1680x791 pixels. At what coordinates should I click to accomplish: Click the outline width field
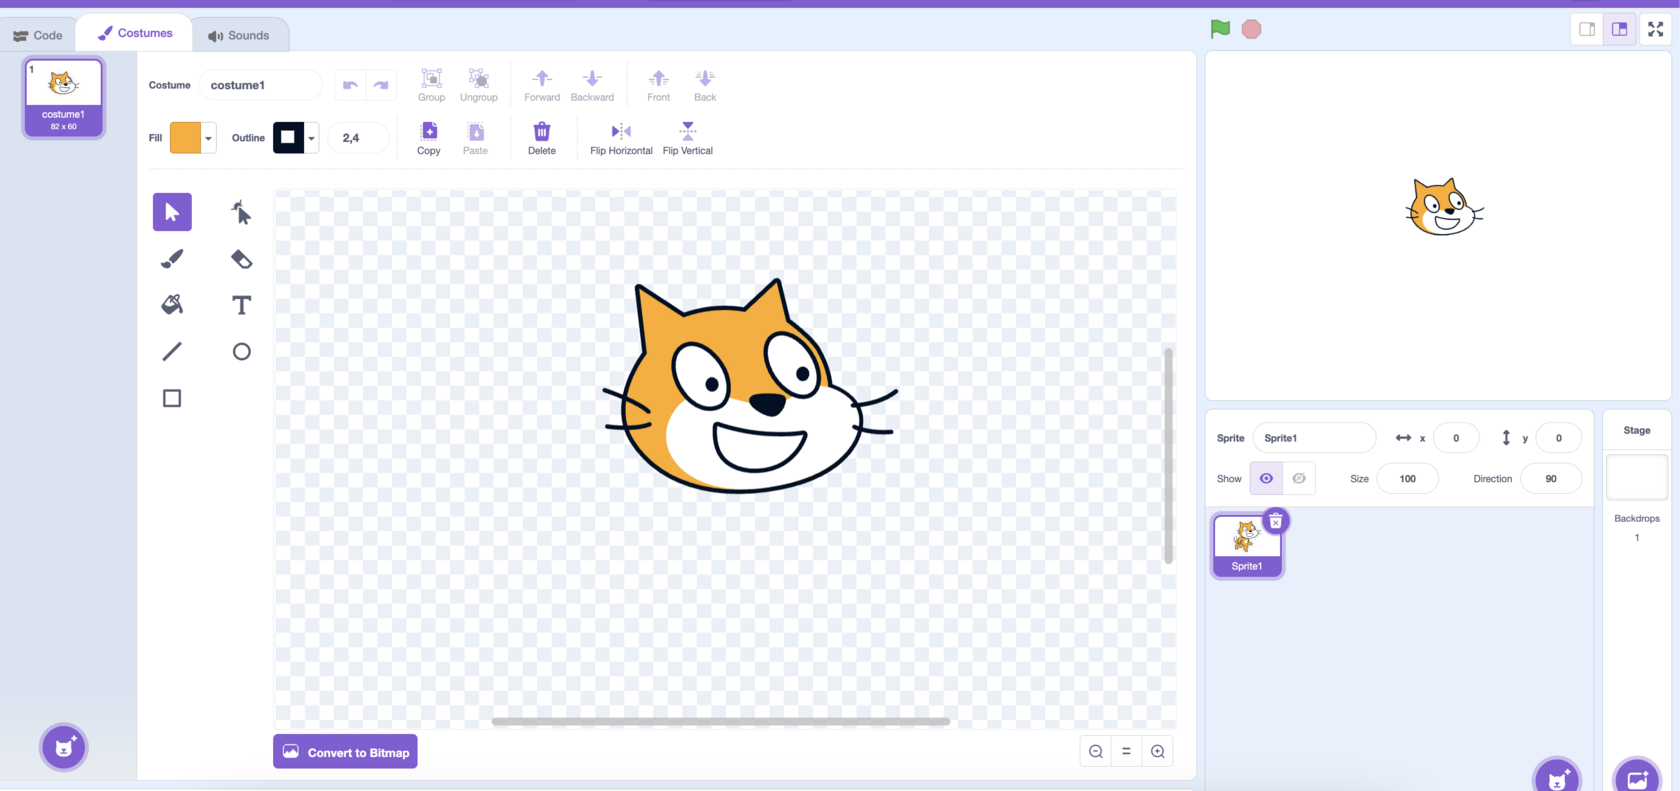click(358, 138)
